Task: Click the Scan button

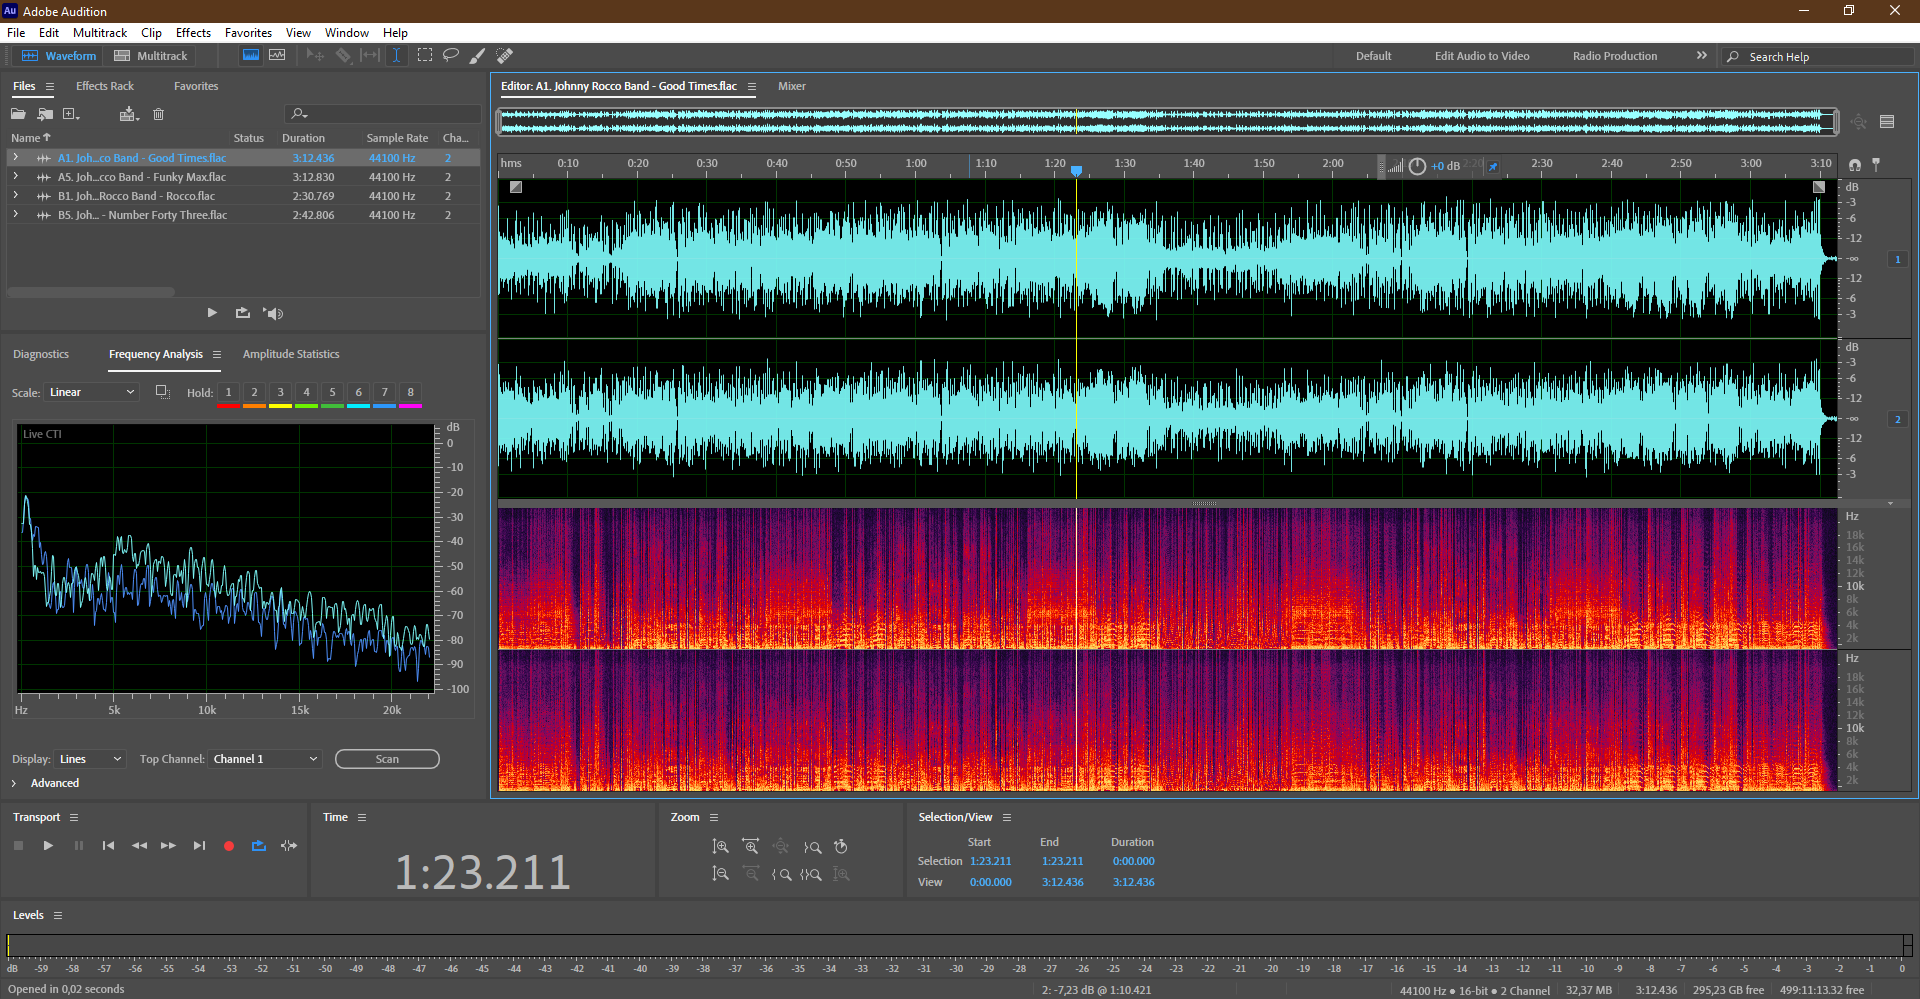Action: (x=387, y=759)
